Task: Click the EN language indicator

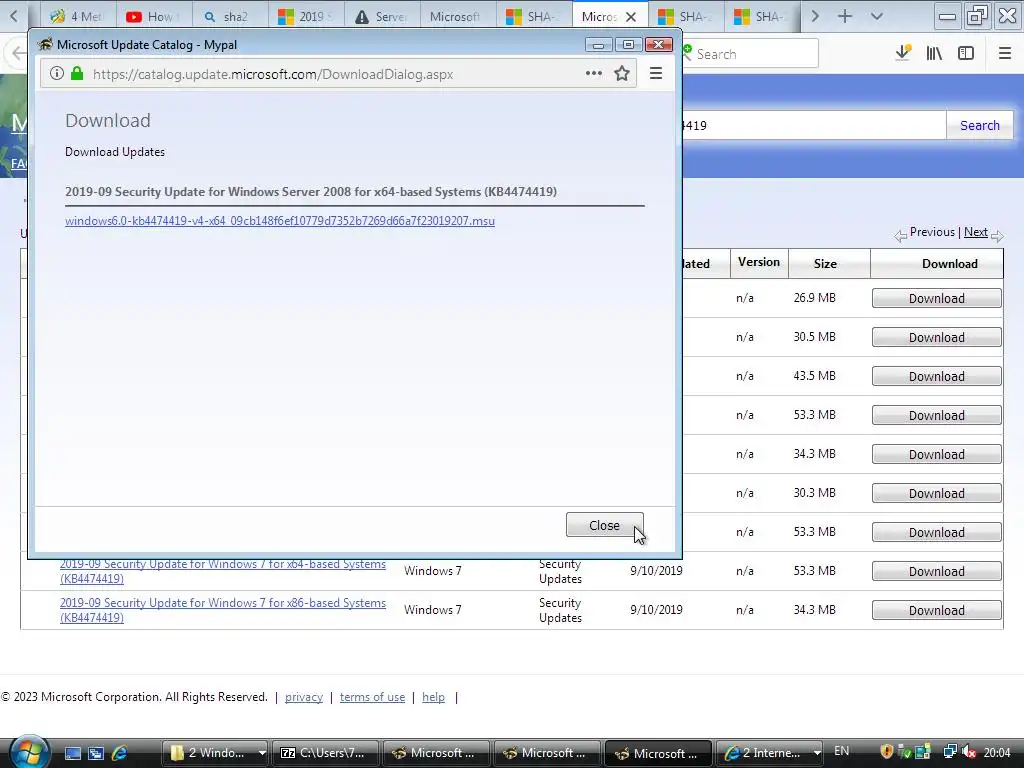Action: [x=842, y=751]
